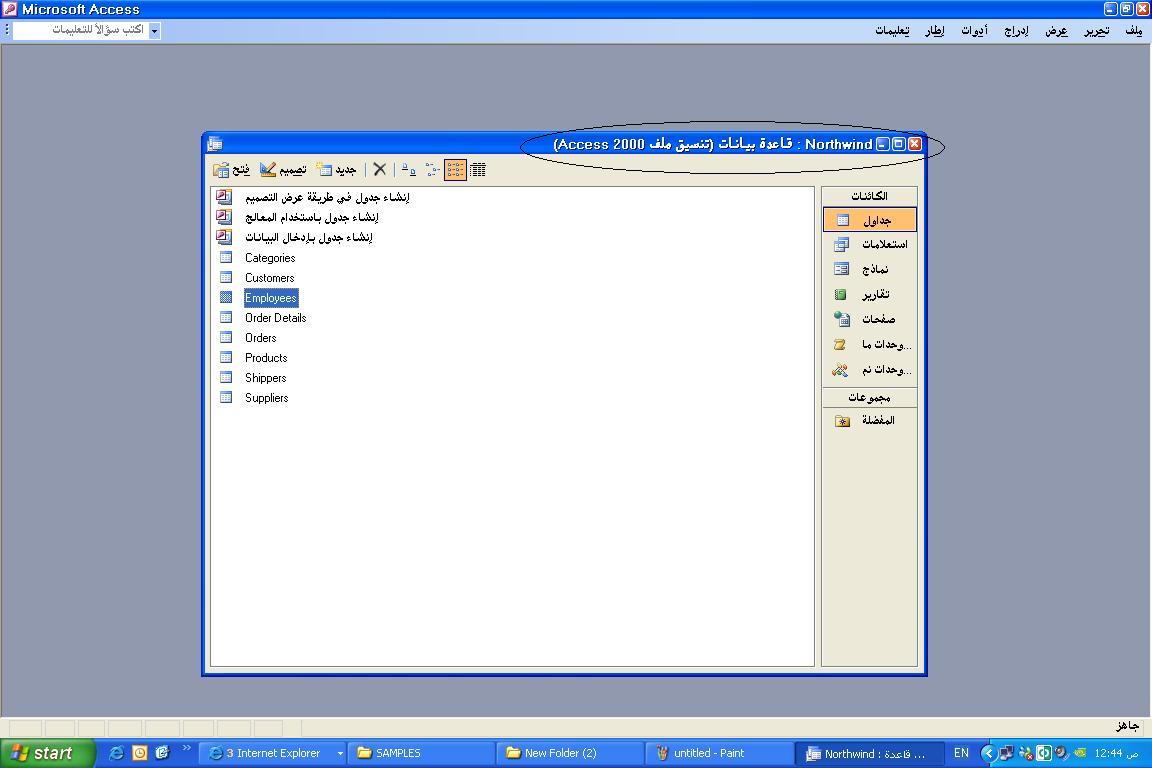Click the 'جاهز' status bar text
This screenshot has height=768, width=1152.
[x=1127, y=726]
